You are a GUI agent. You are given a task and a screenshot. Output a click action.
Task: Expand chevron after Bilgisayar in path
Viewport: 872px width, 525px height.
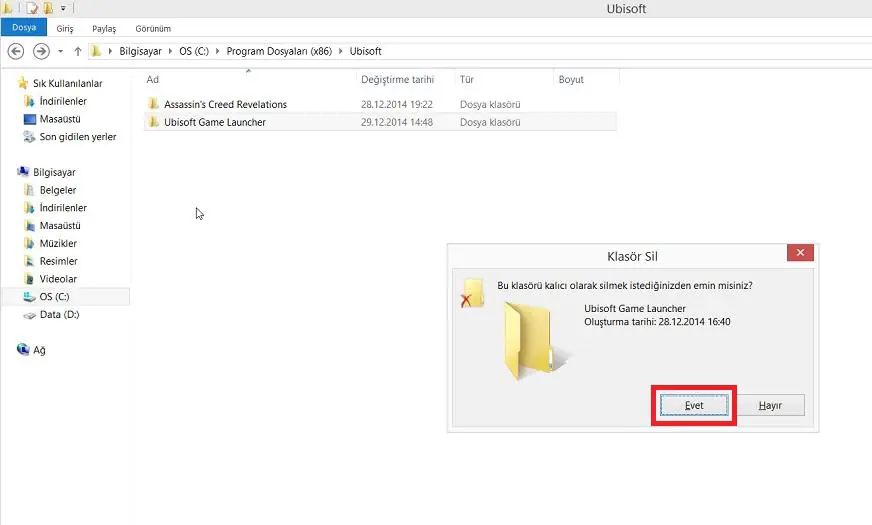coord(170,51)
